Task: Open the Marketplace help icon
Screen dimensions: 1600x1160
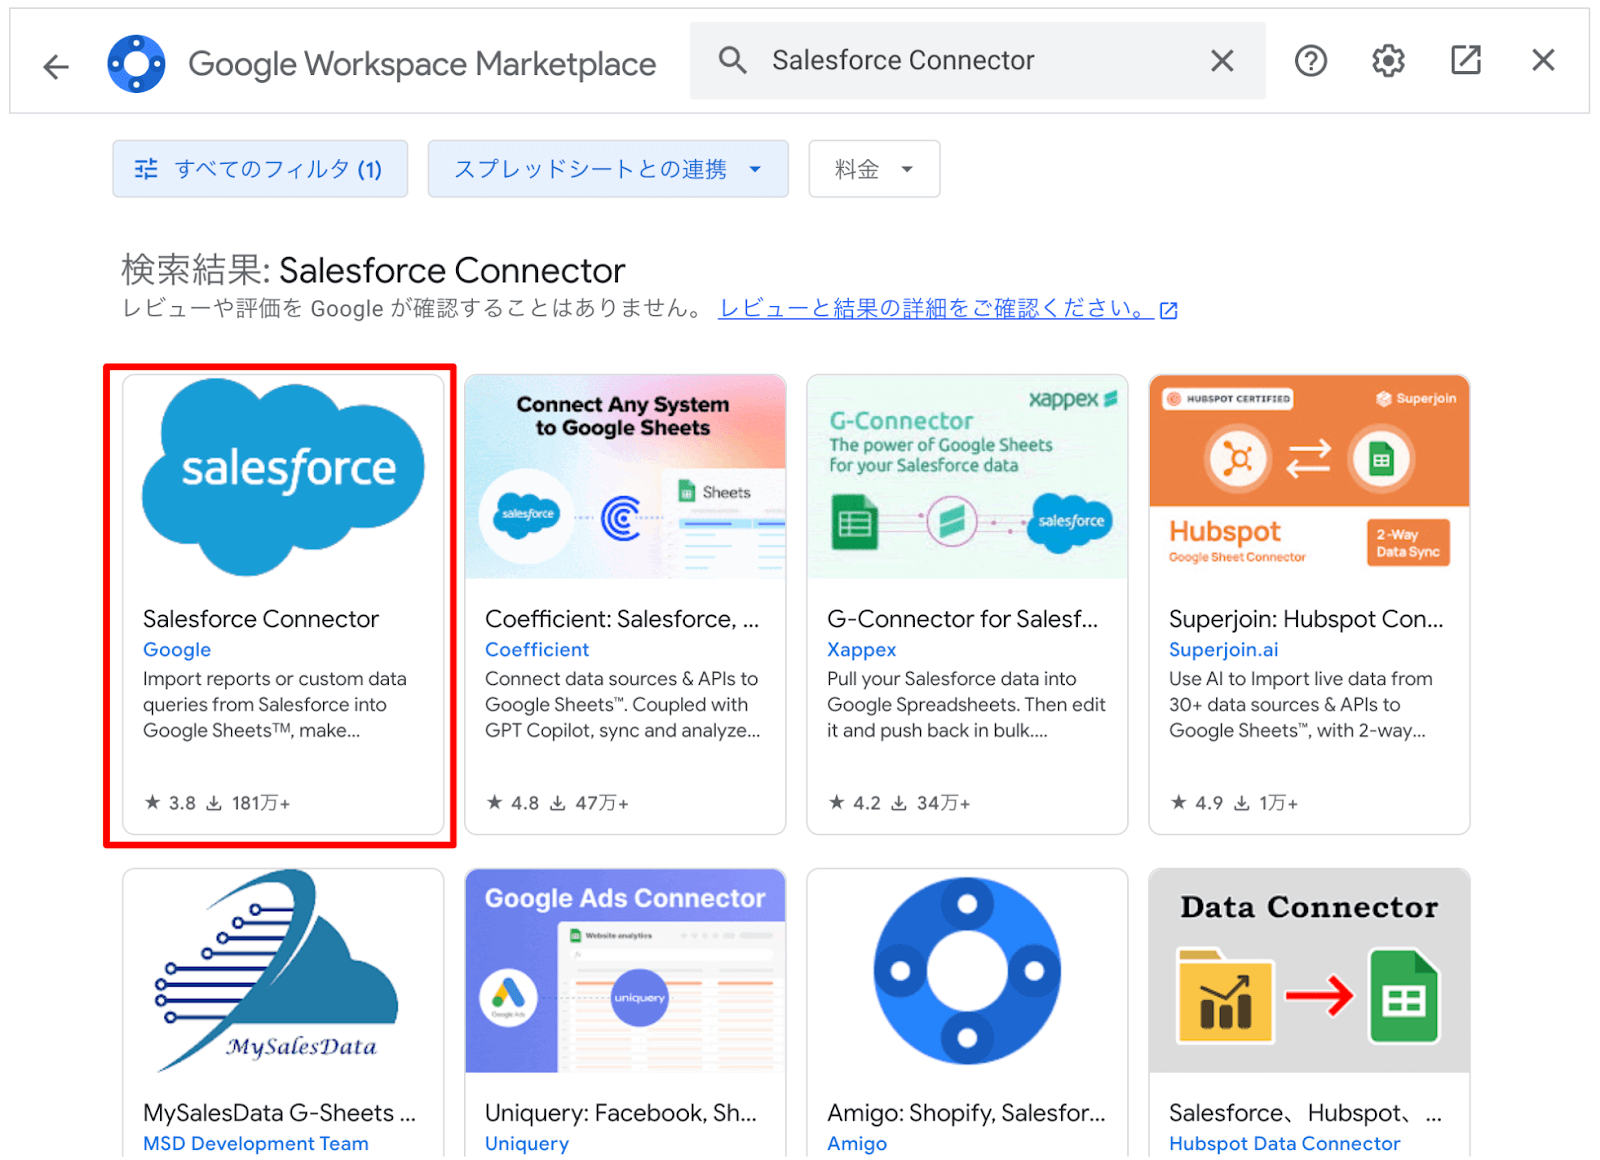Action: pos(1310,61)
